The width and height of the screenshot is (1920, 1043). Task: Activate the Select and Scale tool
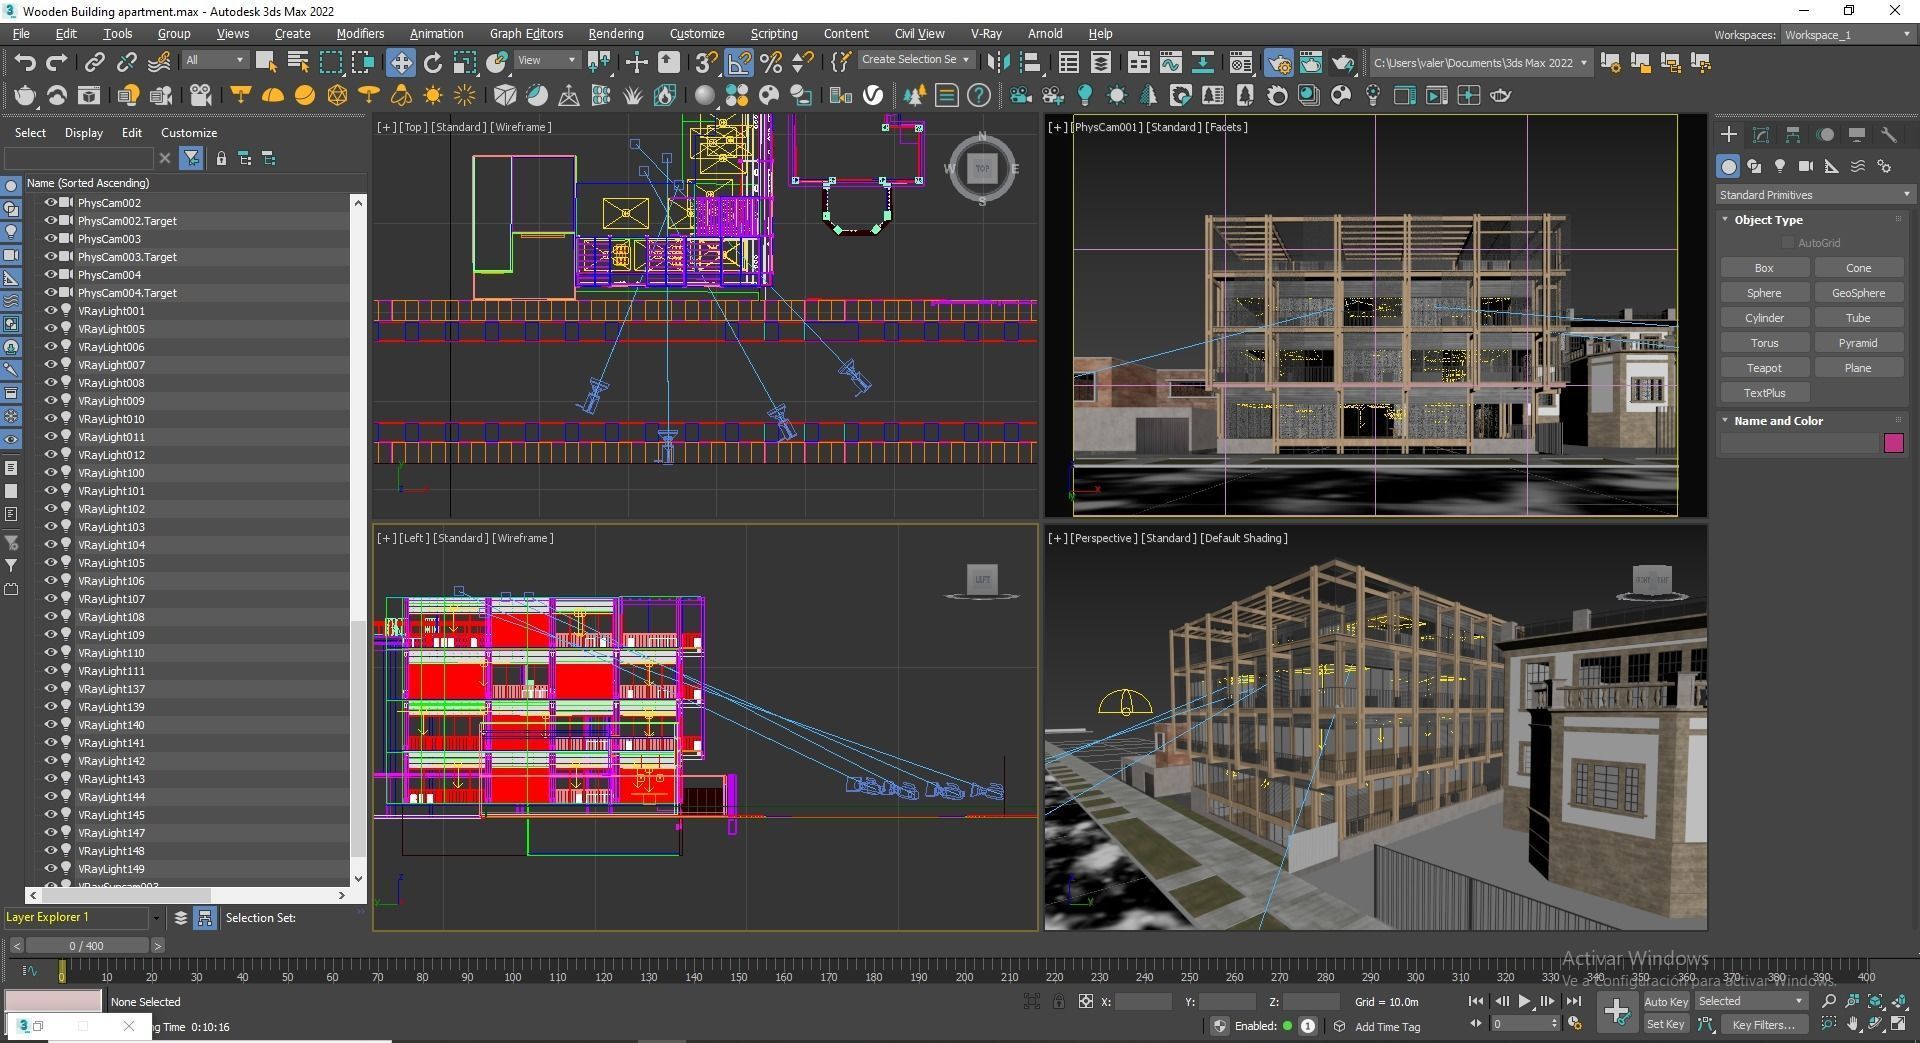tap(465, 62)
